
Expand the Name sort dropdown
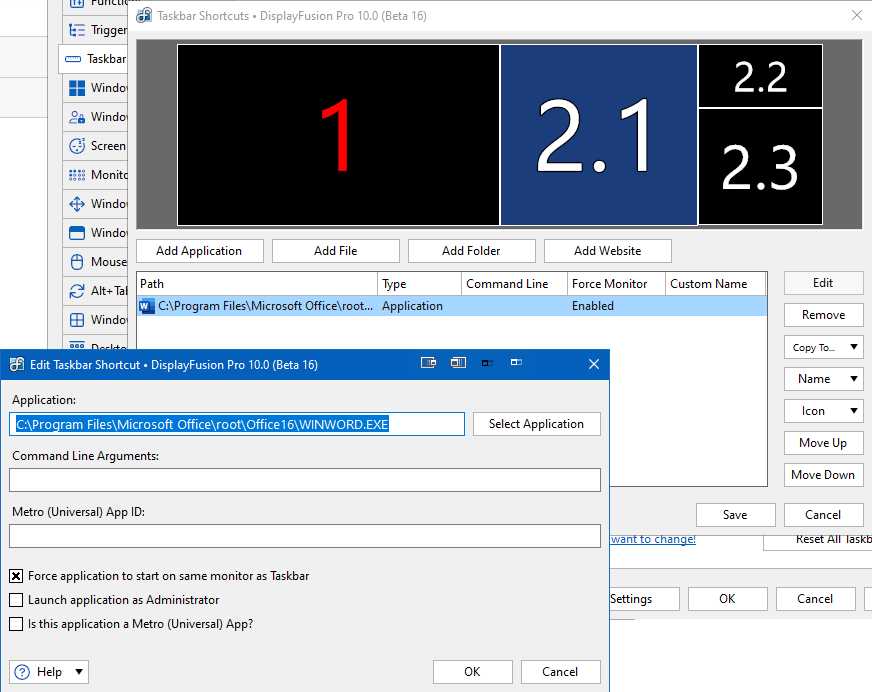point(824,379)
